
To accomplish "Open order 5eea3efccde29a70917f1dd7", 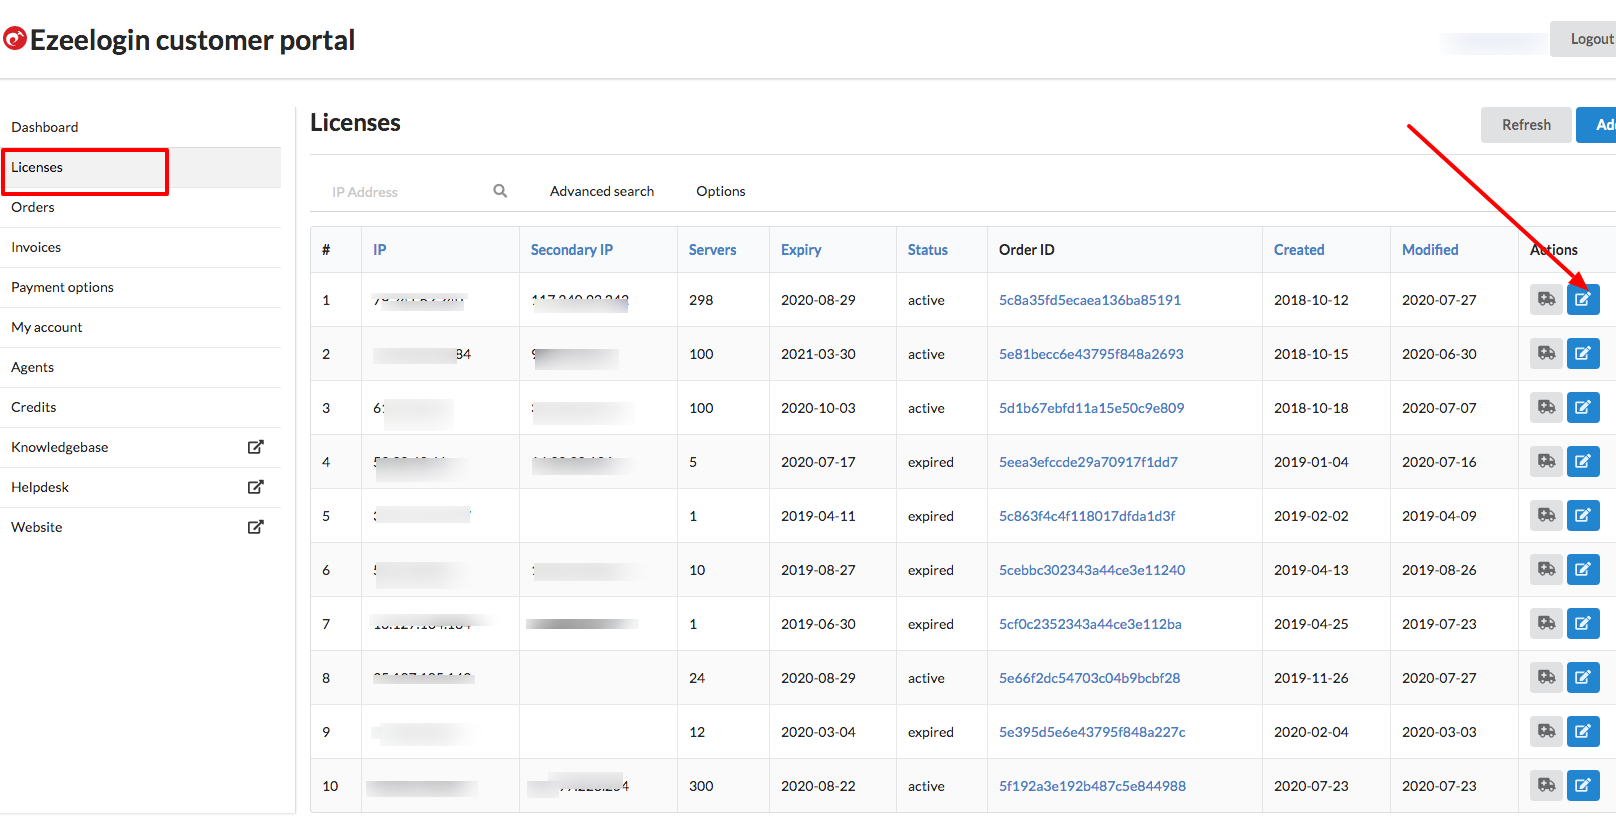I will point(1089,462).
